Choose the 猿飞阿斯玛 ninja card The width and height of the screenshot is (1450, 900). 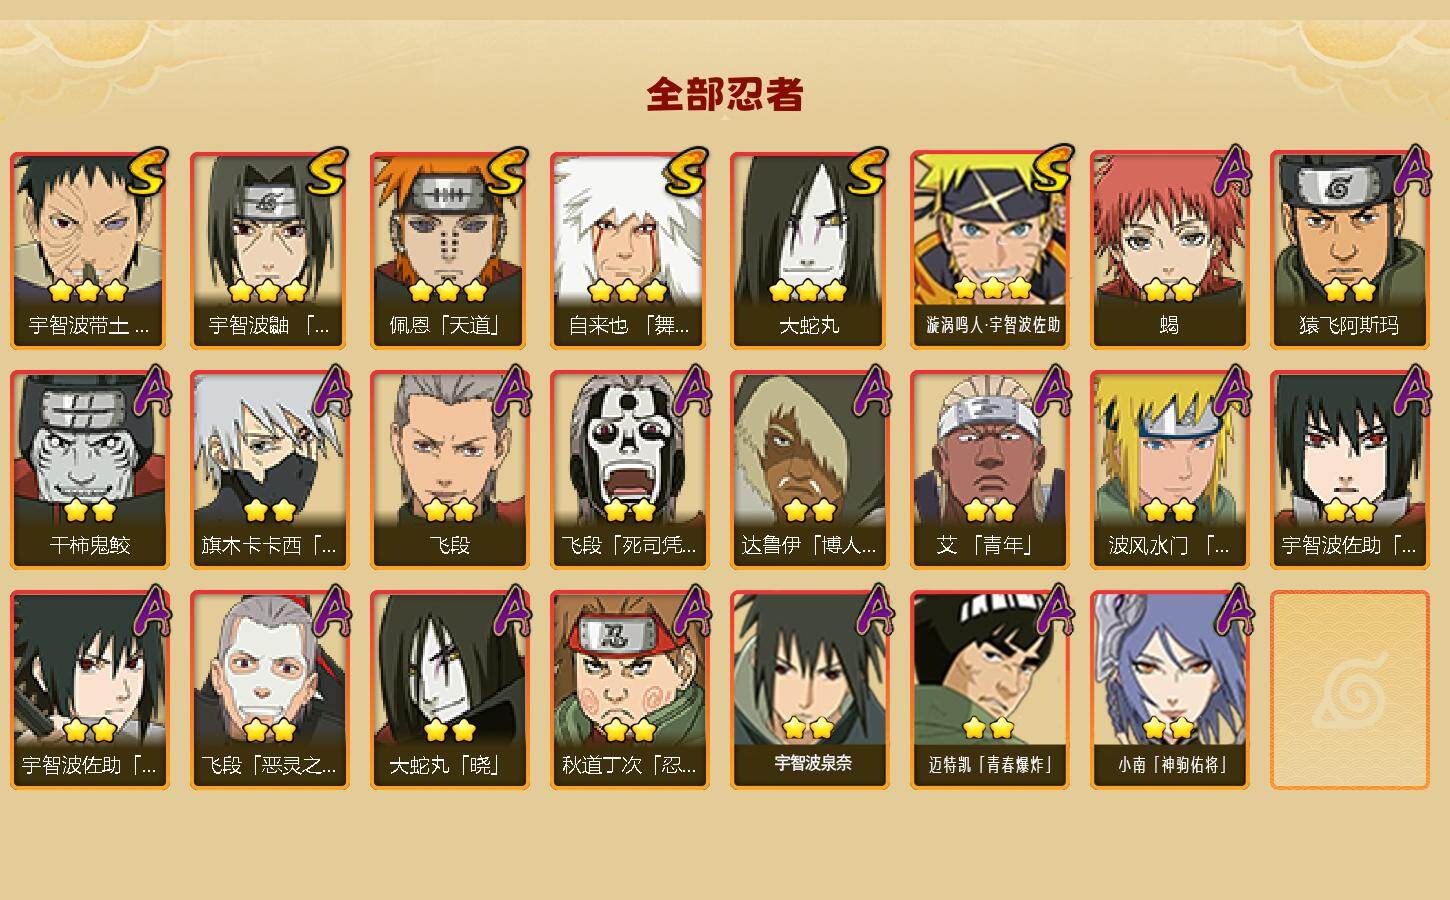[x=1349, y=250]
